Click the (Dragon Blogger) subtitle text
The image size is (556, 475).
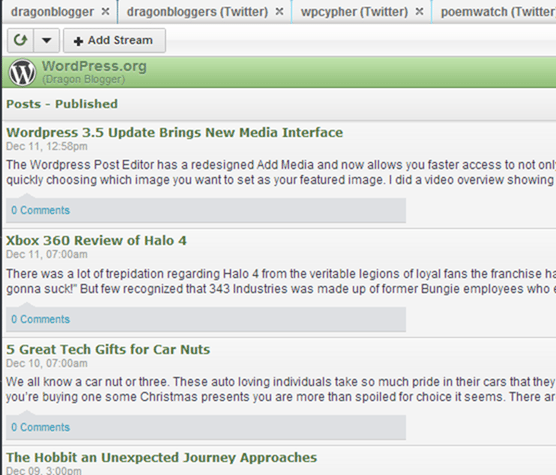[84, 79]
